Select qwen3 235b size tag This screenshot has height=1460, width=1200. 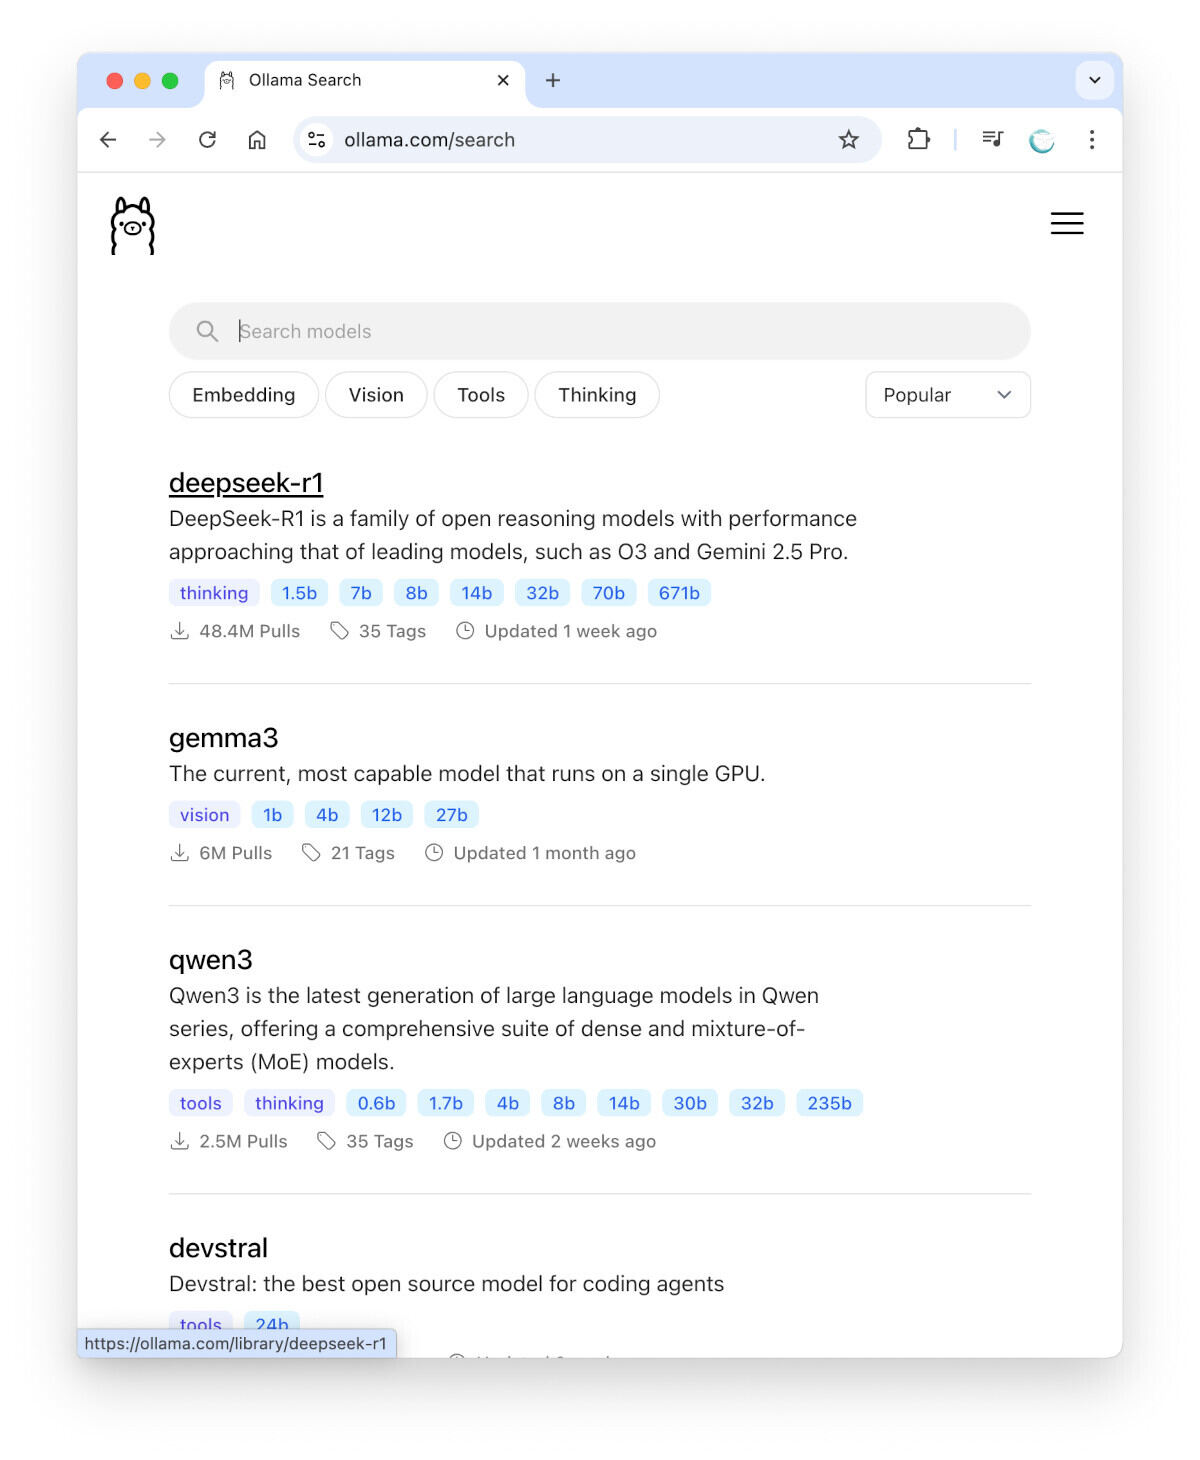click(x=829, y=1103)
